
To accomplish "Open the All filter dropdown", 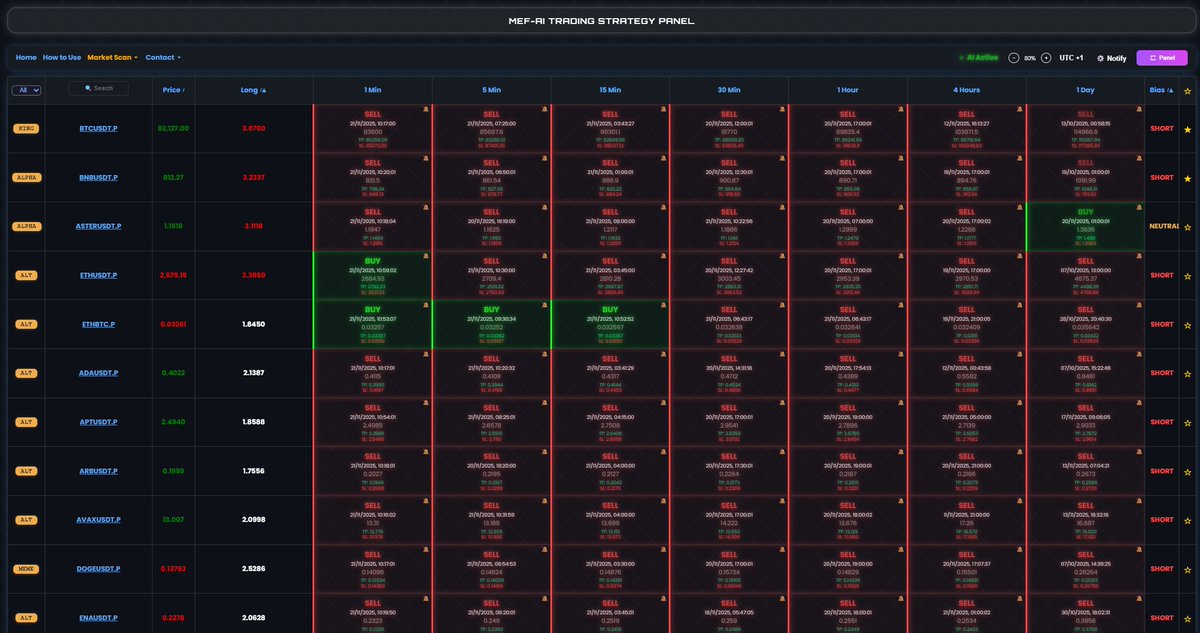I will click(25, 89).
